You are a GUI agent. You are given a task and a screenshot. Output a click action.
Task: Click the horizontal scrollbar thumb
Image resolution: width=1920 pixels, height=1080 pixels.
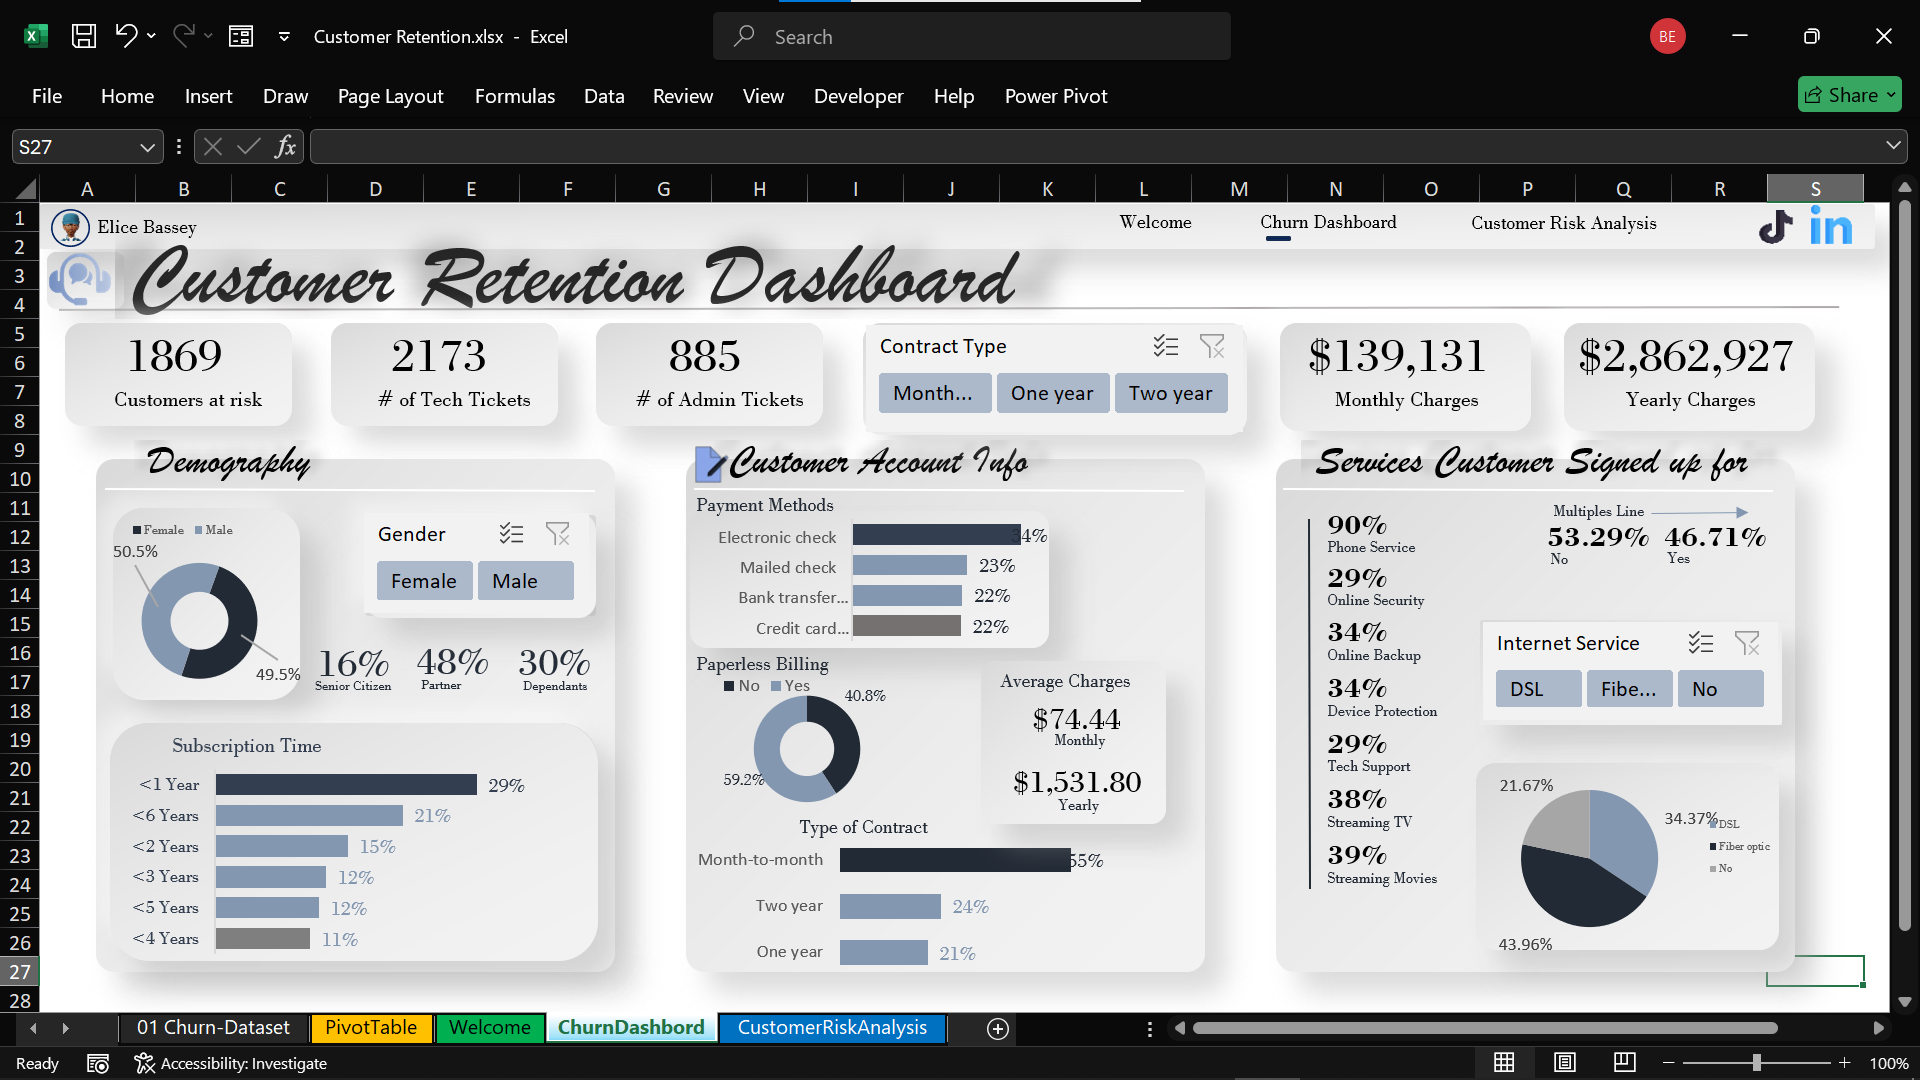pyautogui.click(x=1484, y=1028)
